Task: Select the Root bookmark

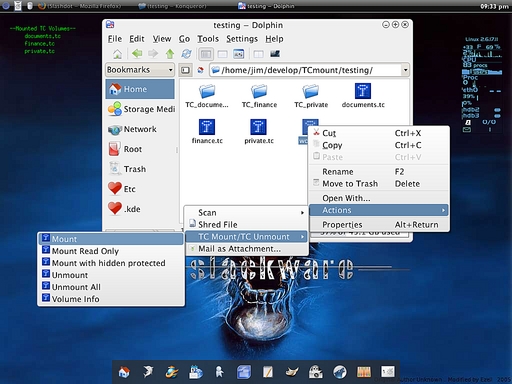Action: pos(140,149)
